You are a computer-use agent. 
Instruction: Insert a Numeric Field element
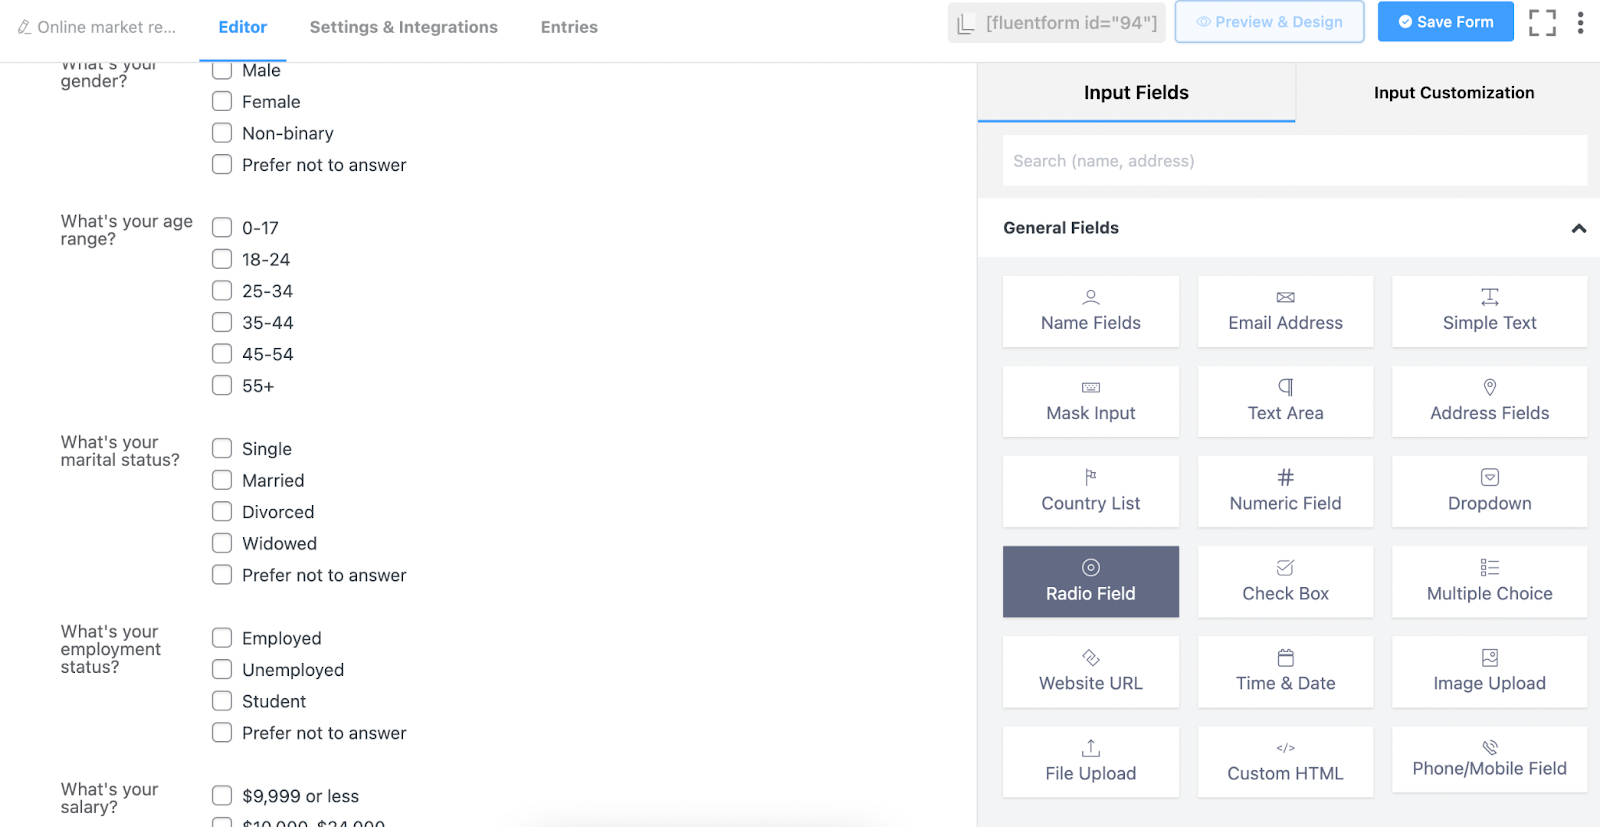point(1285,492)
